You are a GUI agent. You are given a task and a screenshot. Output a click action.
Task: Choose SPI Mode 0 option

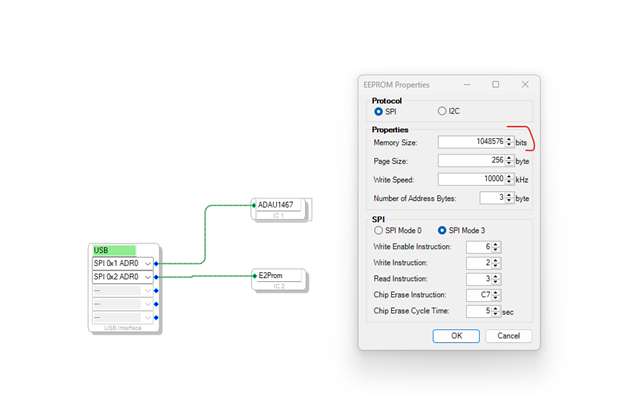coord(378,231)
